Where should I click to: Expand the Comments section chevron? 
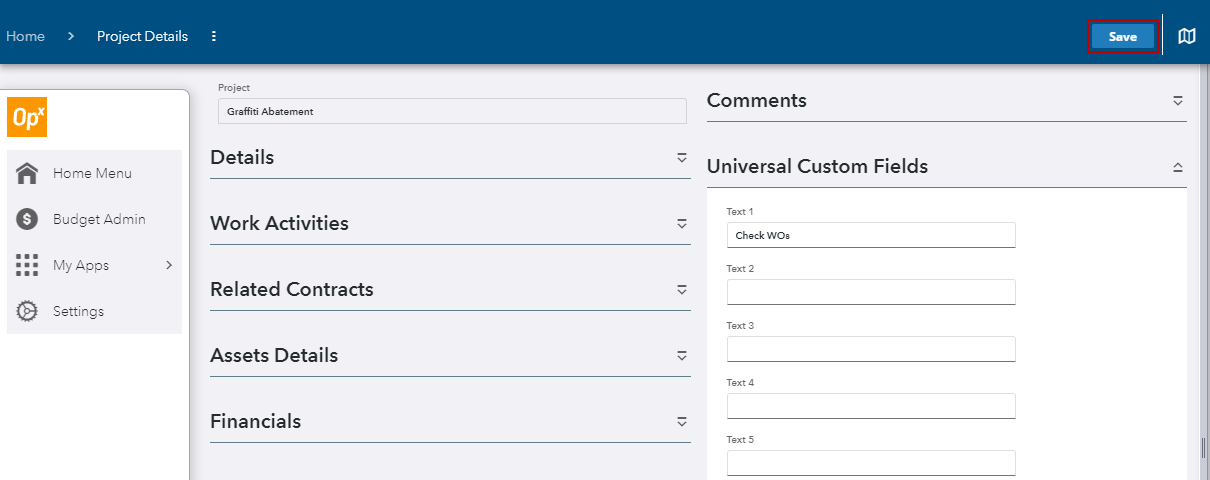click(1178, 101)
